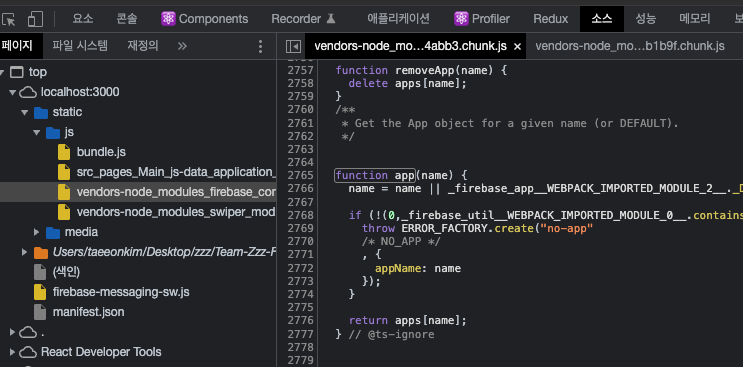The image size is (743, 367).
Task: Click the return apps[name] statement
Action: [x=408, y=321]
